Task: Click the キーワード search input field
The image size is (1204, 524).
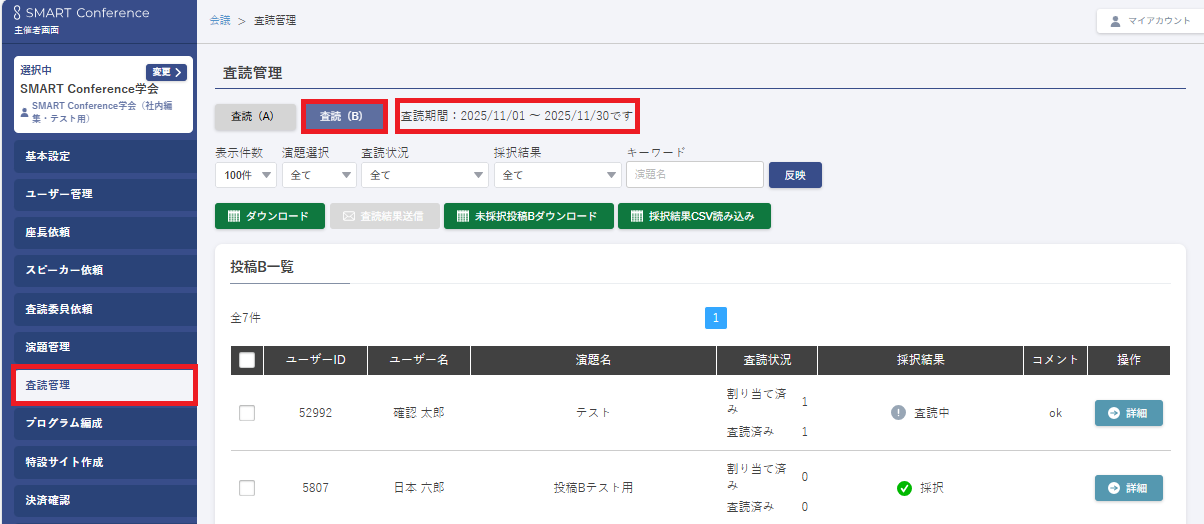Action: point(694,175)
